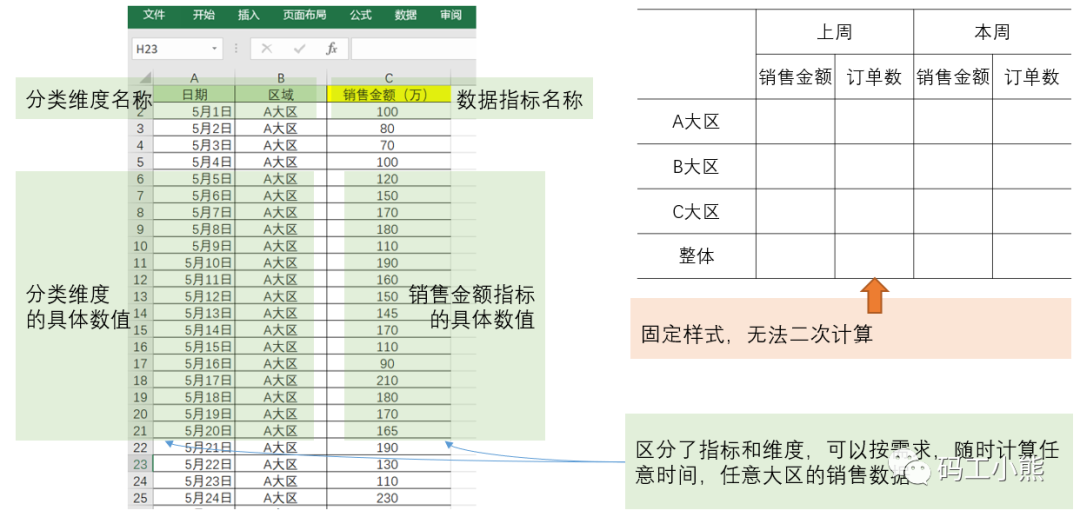1080x517 pixels.
Task: Click sales value 165 in row 21
Action: [389, 430]
